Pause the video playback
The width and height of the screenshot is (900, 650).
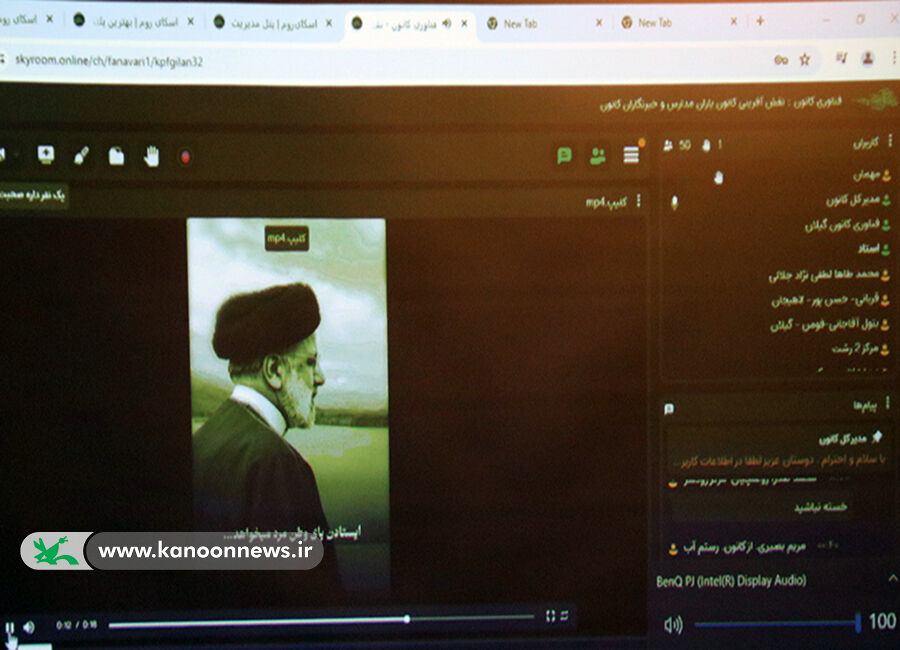(x=10, y=627)
